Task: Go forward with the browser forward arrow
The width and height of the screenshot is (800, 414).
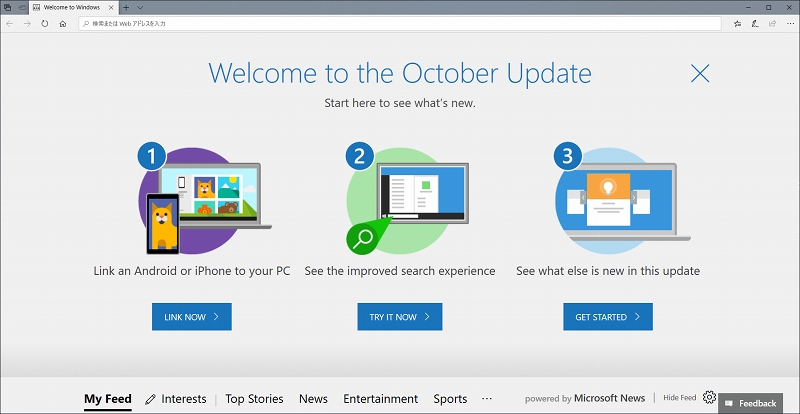Action: pyautogui.click(x=27, y=23)
